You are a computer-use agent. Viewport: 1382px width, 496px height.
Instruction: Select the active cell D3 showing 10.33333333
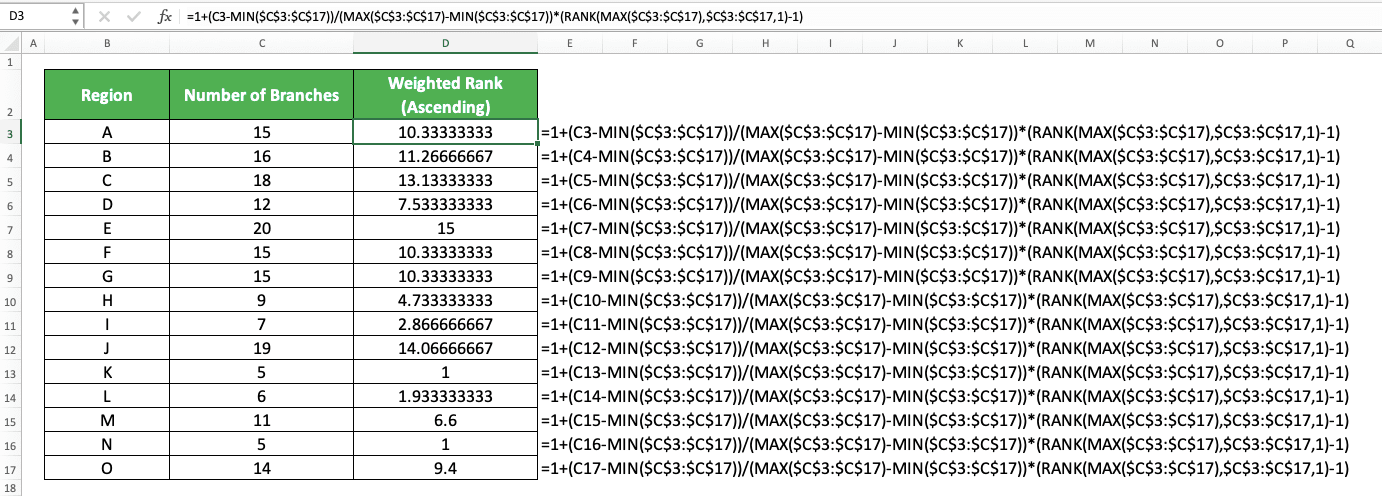pos(445,133)
